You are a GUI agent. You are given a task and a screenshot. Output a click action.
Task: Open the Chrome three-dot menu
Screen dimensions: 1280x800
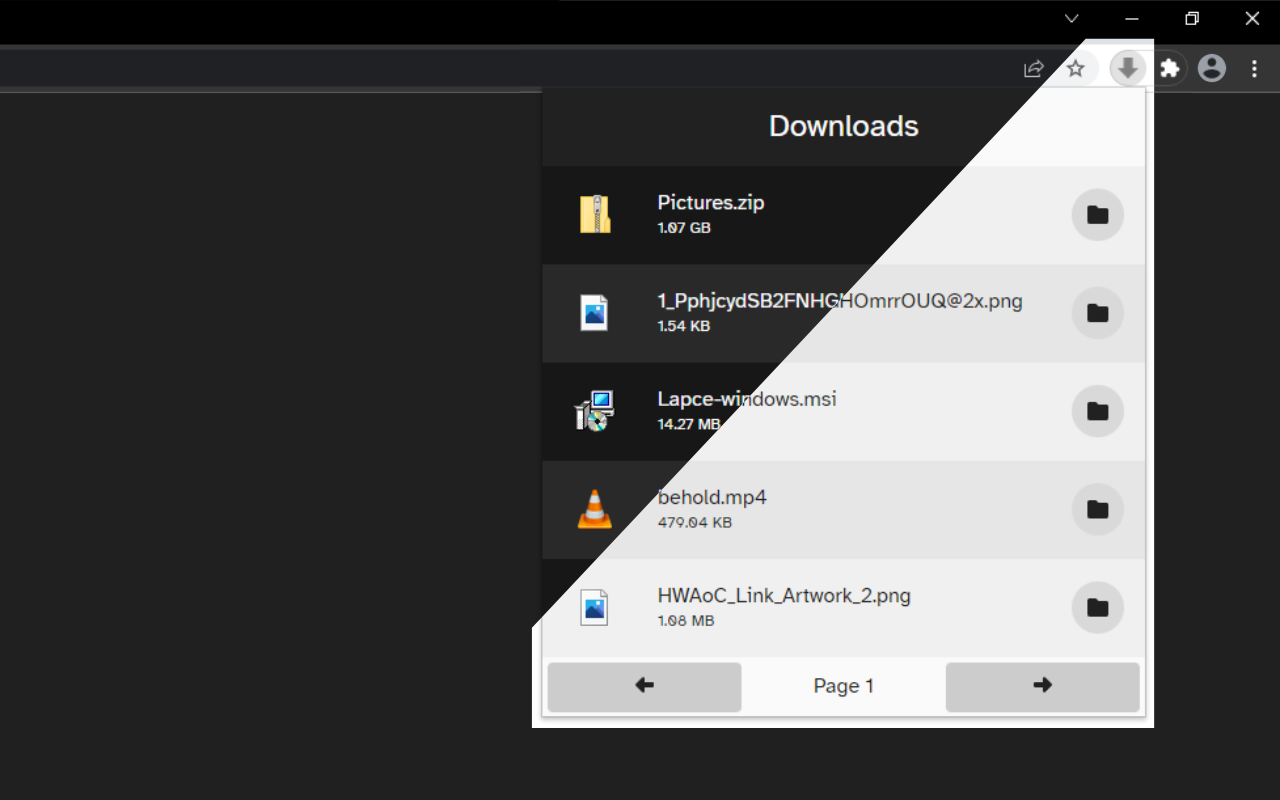1254,68
